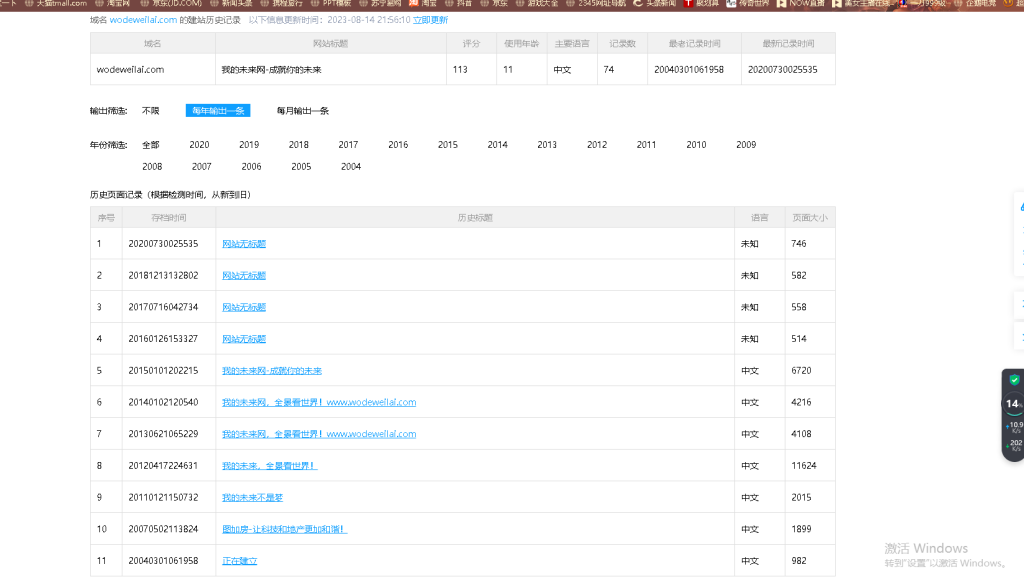This screenshot has width=1024, height=582.
Task: Select 全部 in the year filter
Action: [150, 145]
